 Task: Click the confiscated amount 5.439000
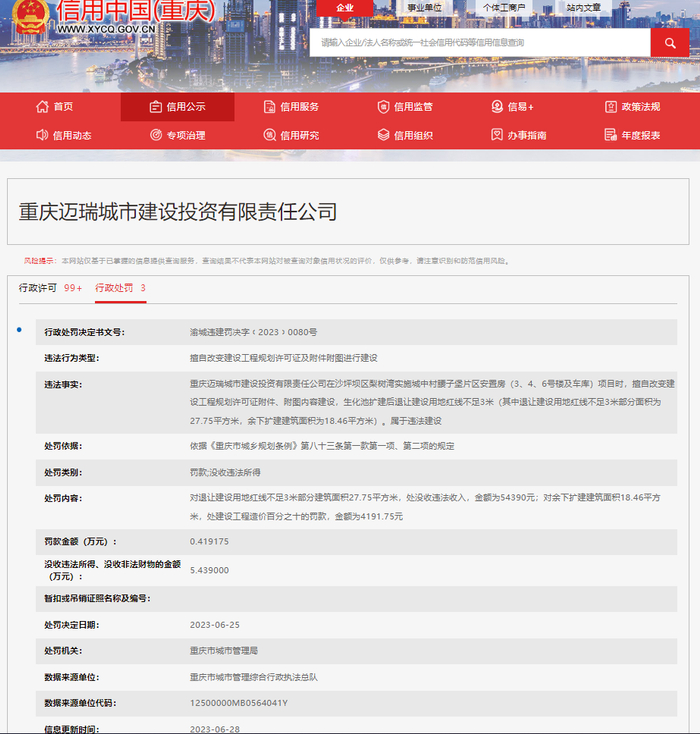point(209,570)
